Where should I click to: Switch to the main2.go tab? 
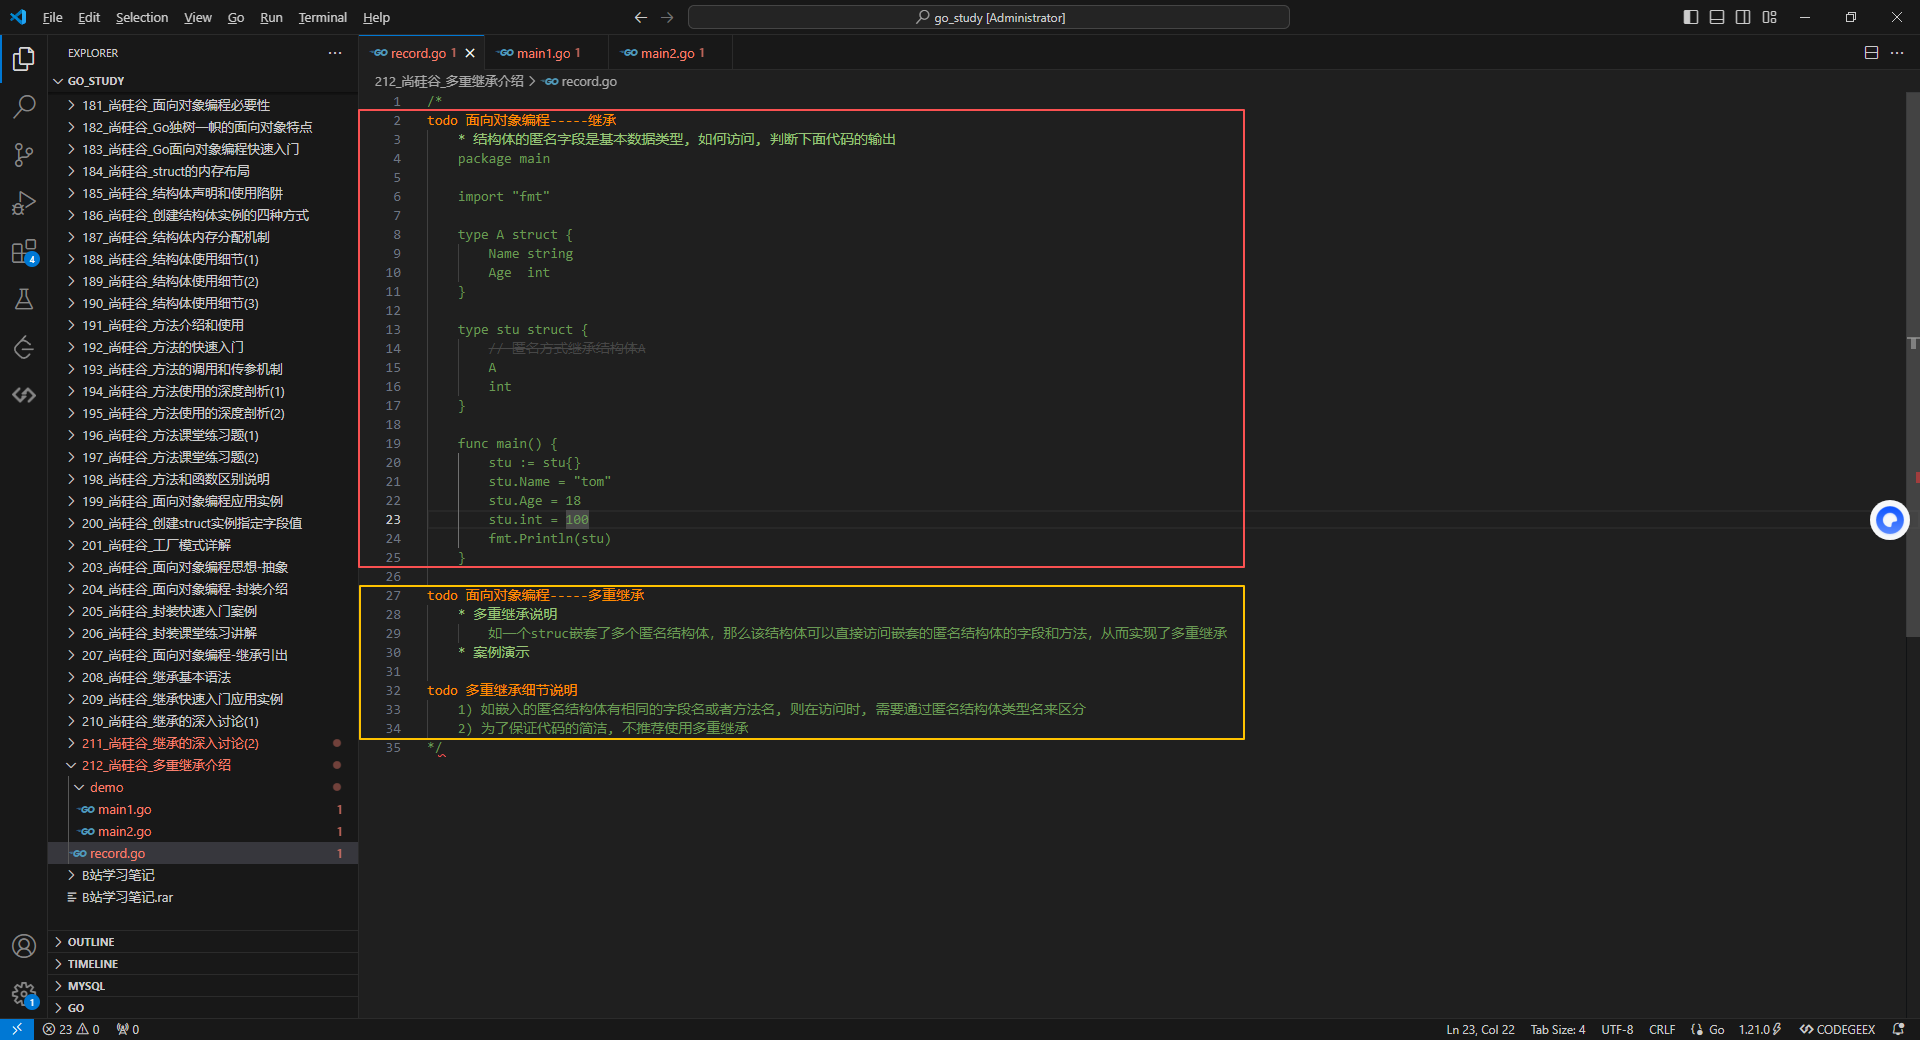[670, 53]
